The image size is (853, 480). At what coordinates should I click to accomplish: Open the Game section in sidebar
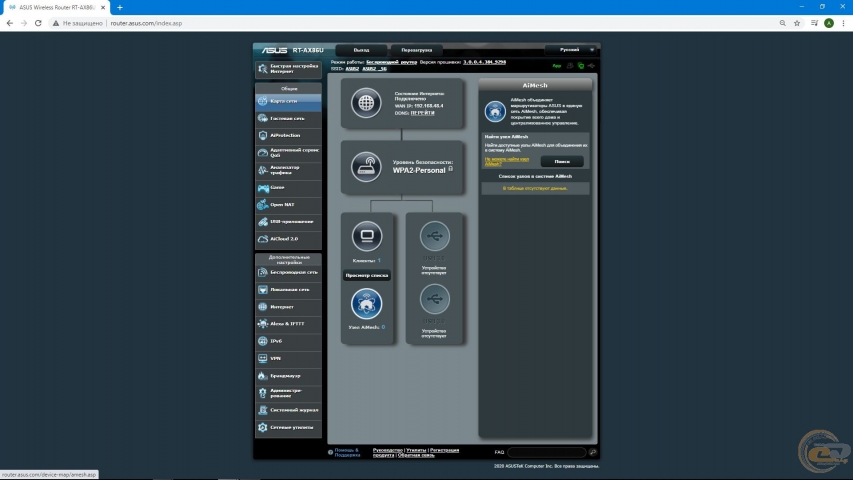(x=288, y=187)
